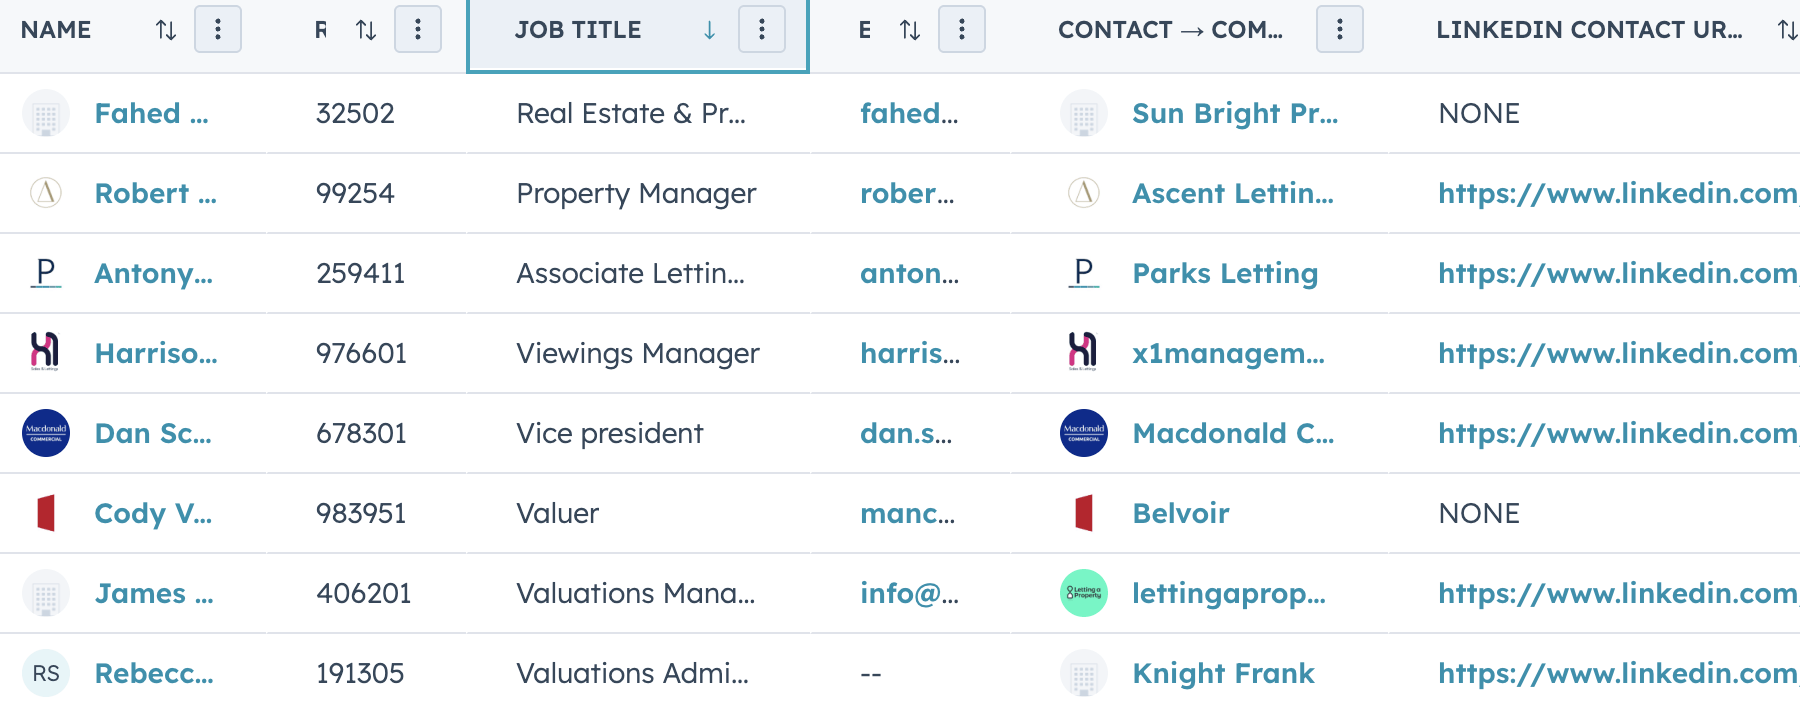Open the Contact to Company column menu

pyautogui.click(x=1340, y=30)
